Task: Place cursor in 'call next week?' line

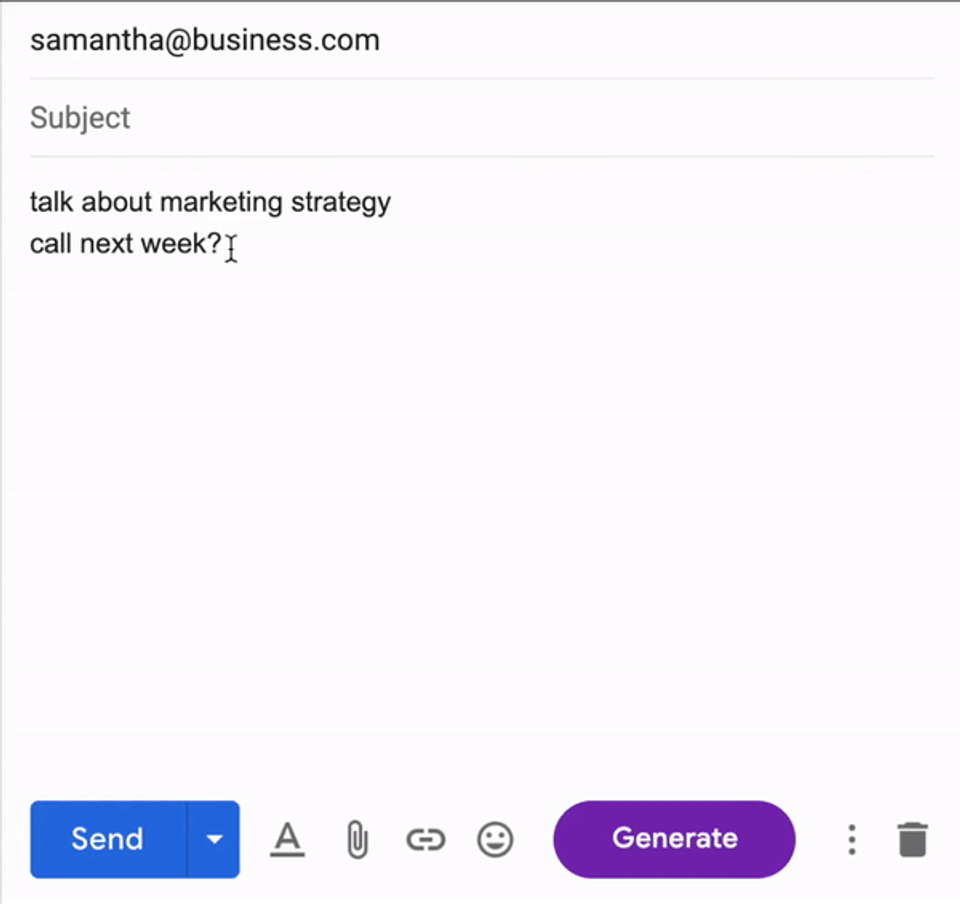Action: [126, 244]
